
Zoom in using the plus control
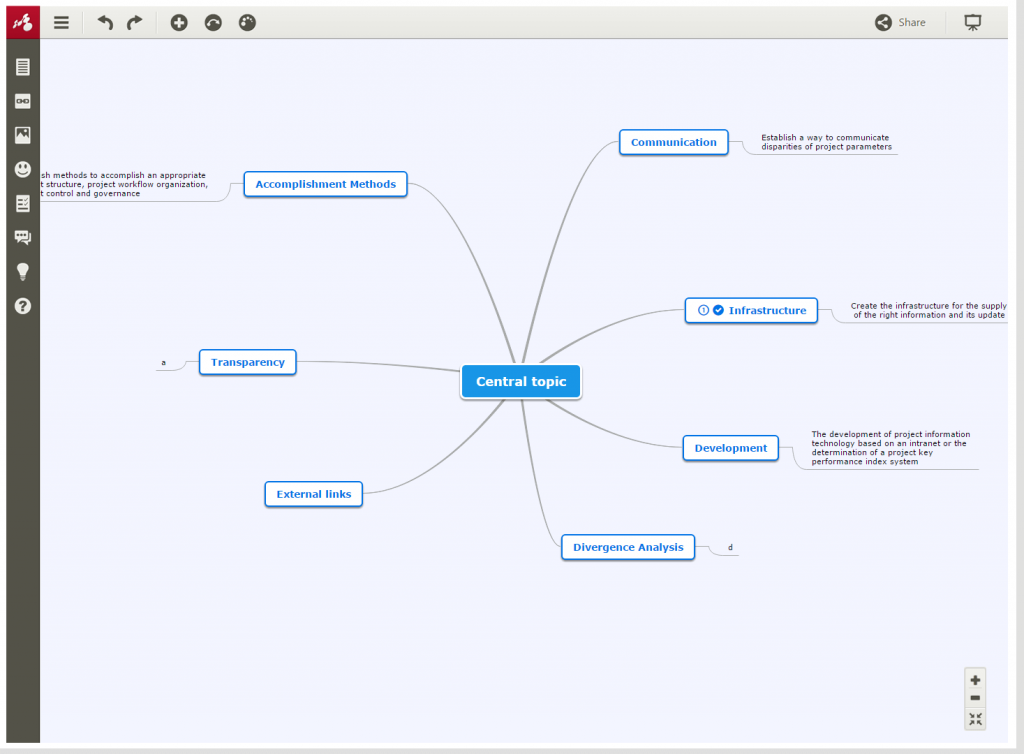(x=975, y=680)
